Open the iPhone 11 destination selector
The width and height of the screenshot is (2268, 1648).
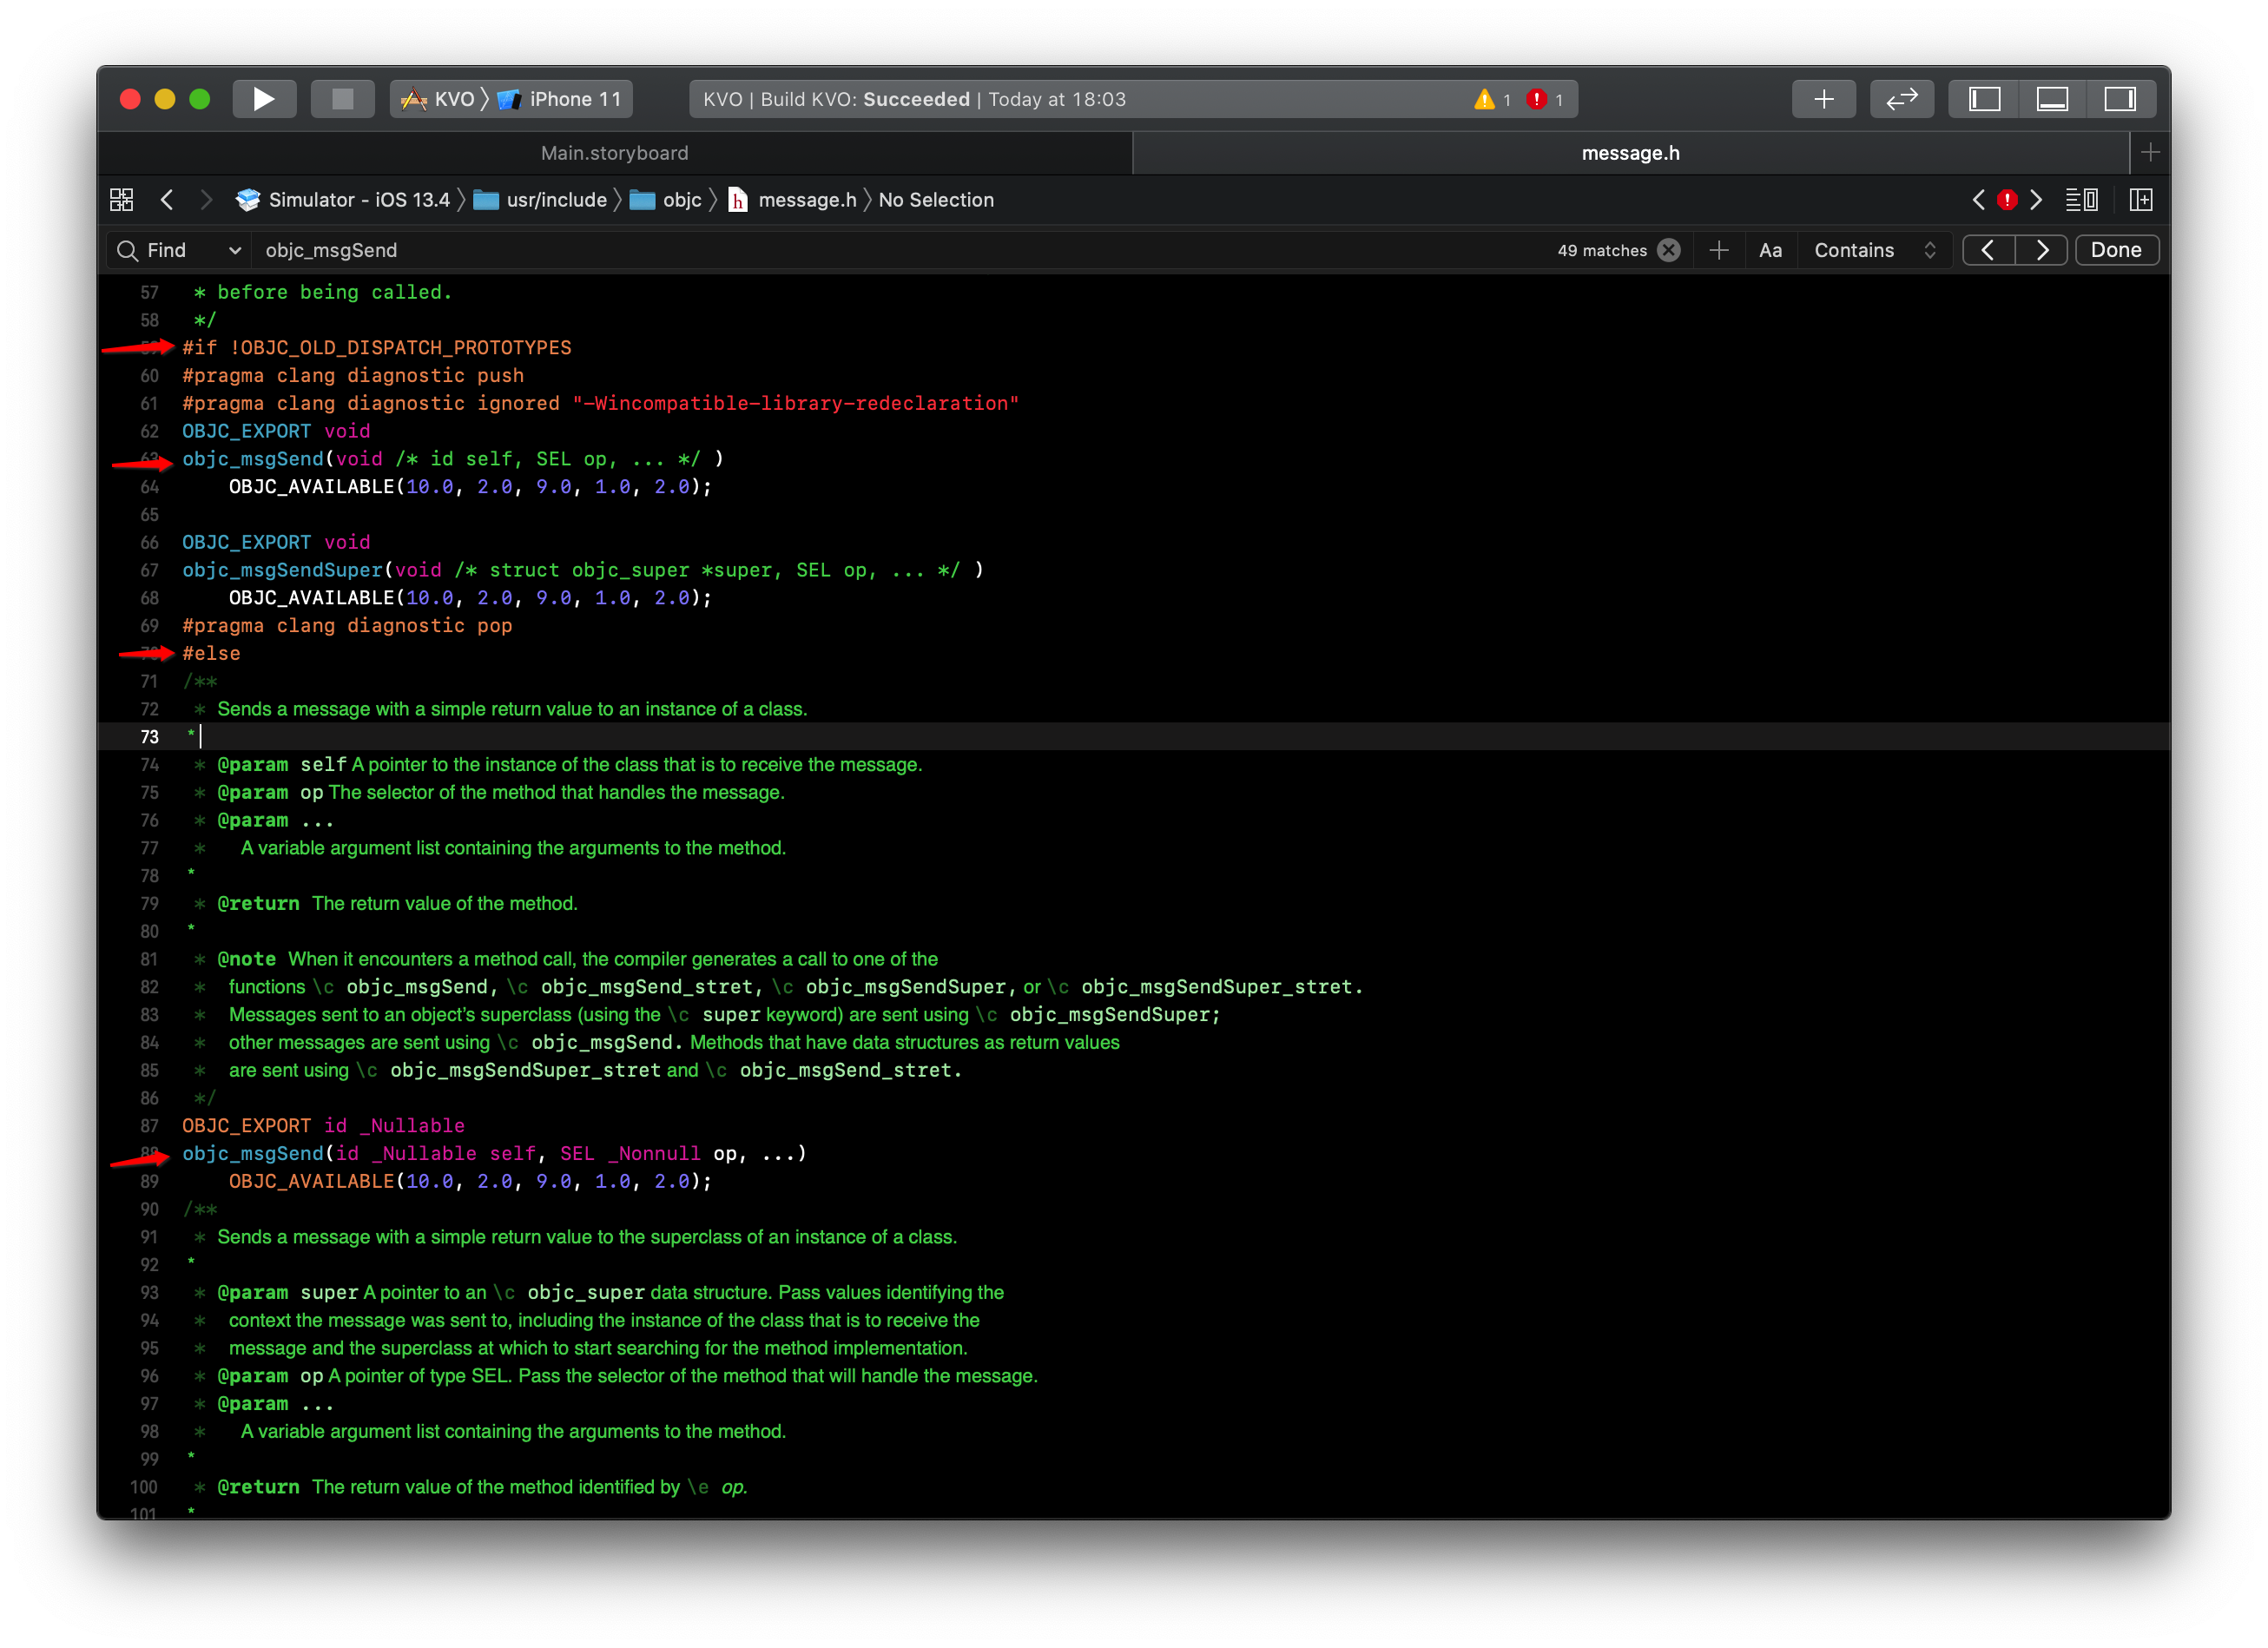point(574,99)
